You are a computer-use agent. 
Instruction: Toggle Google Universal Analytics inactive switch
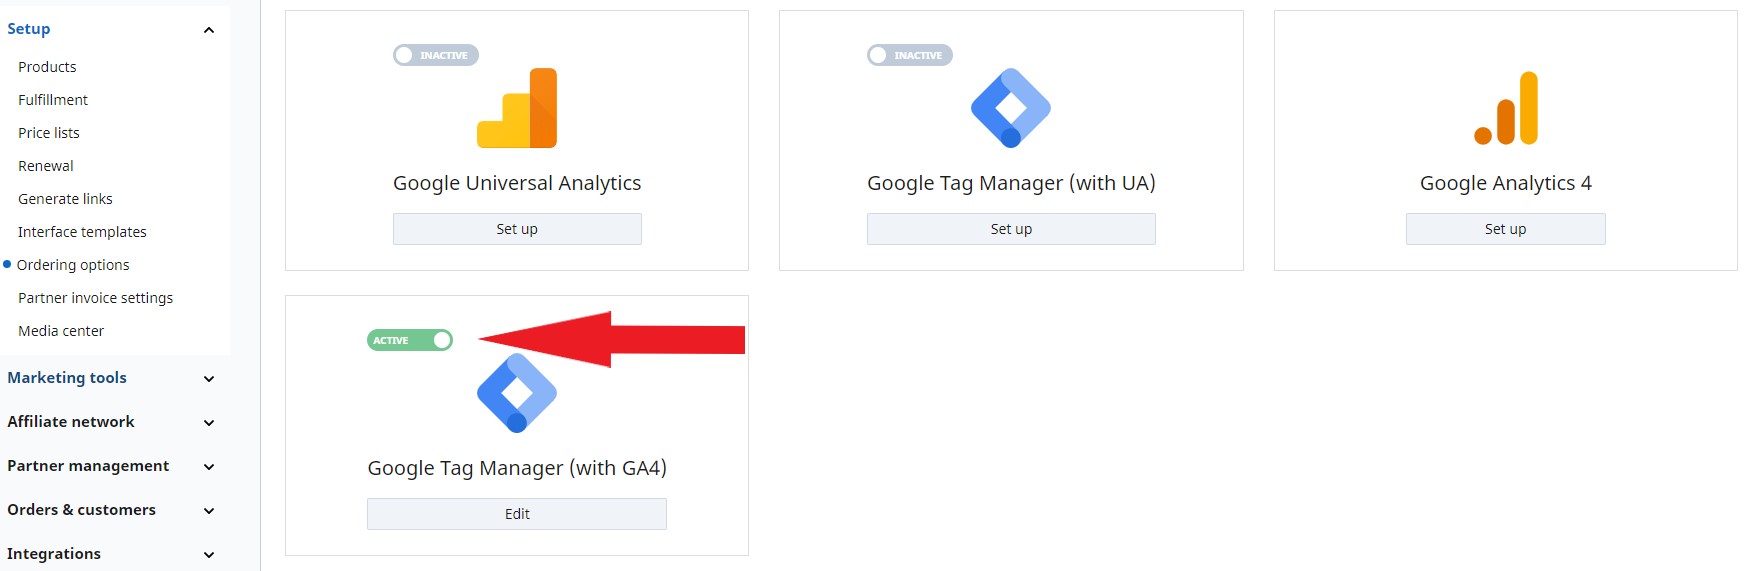pos(436,55)
